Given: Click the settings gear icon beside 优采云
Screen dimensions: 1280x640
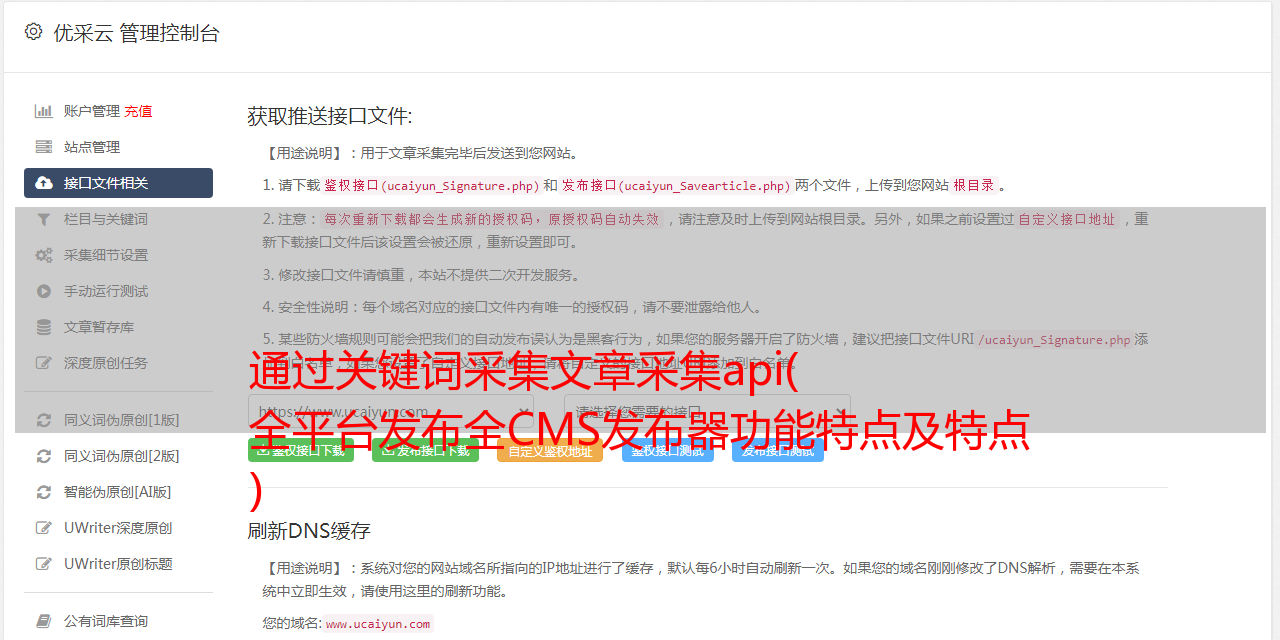Looking at the screenshot, I should pos(33,32).
